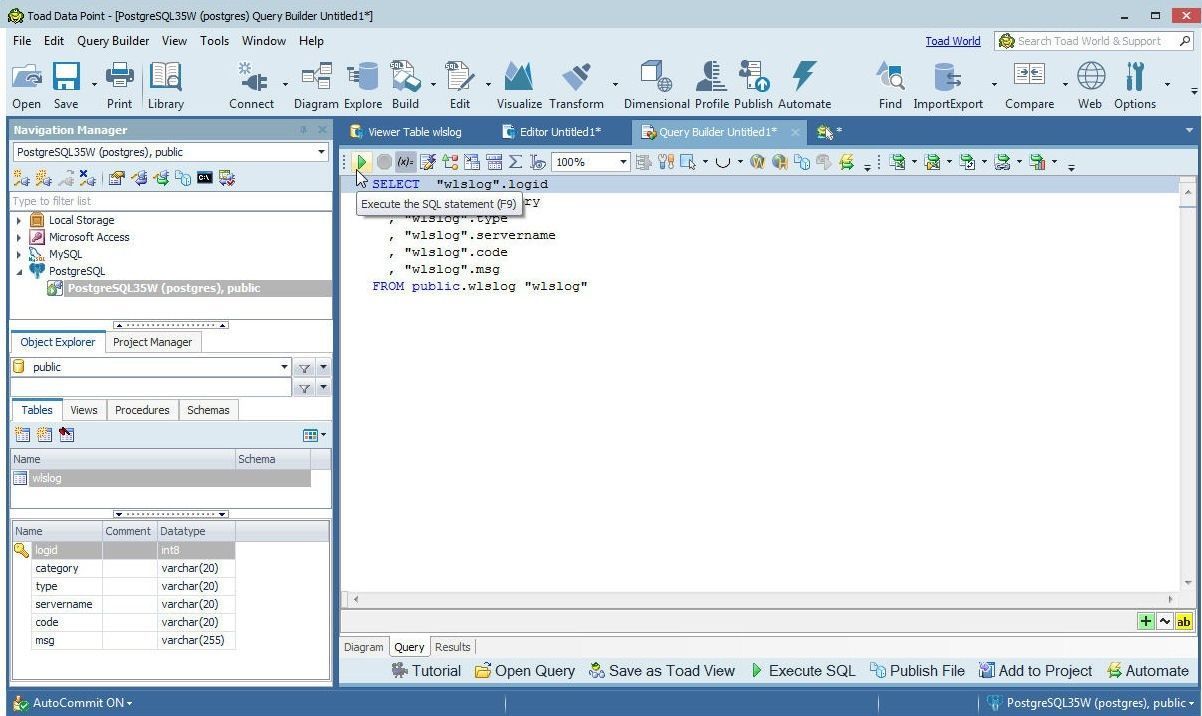Image resolution: width=1202 pixels, height=716 pixels.
Task: Open the Query Builder menu
Action: click(113, 41)
